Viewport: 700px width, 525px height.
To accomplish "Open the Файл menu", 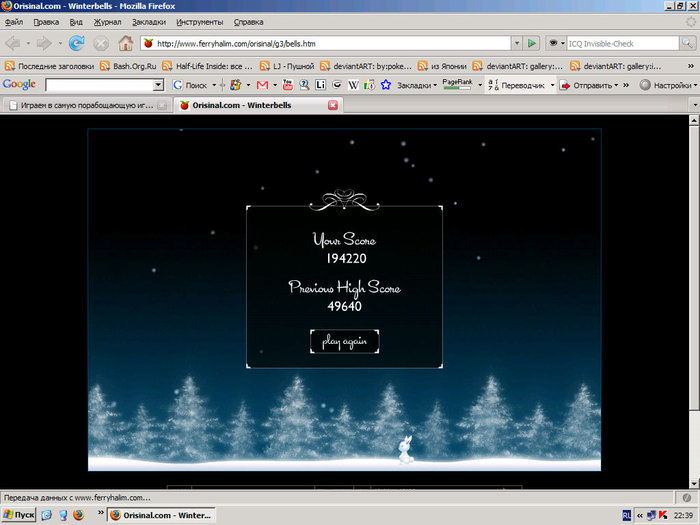I will coord(14,22).
